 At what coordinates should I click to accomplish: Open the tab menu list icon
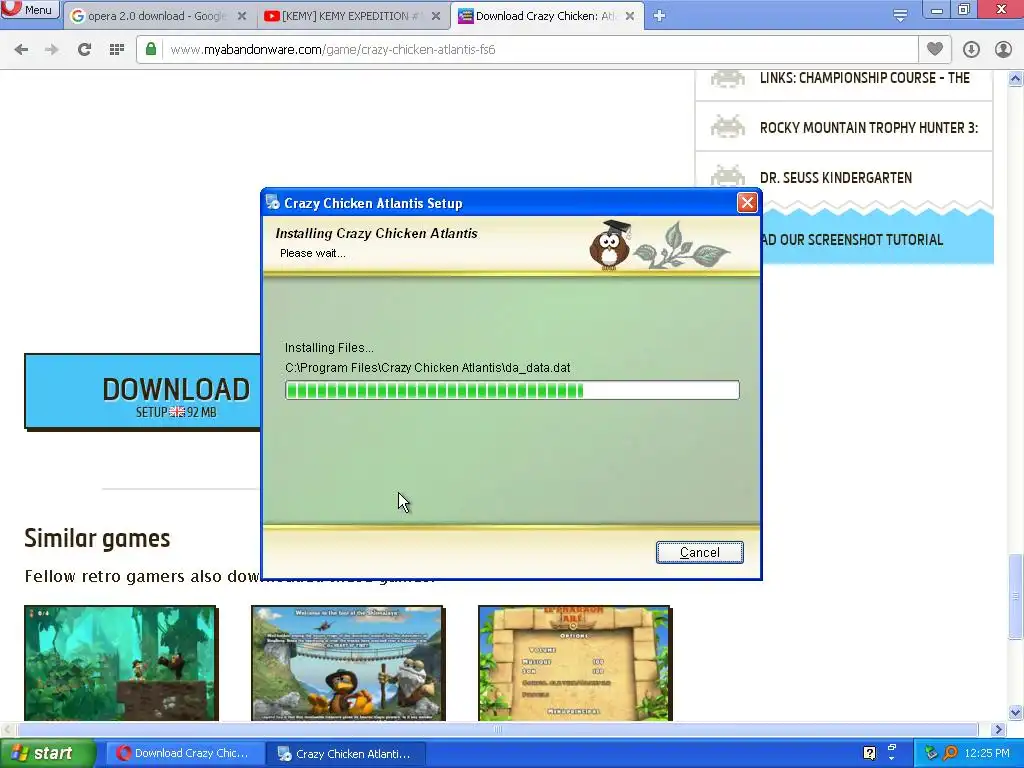coord(900,16)
